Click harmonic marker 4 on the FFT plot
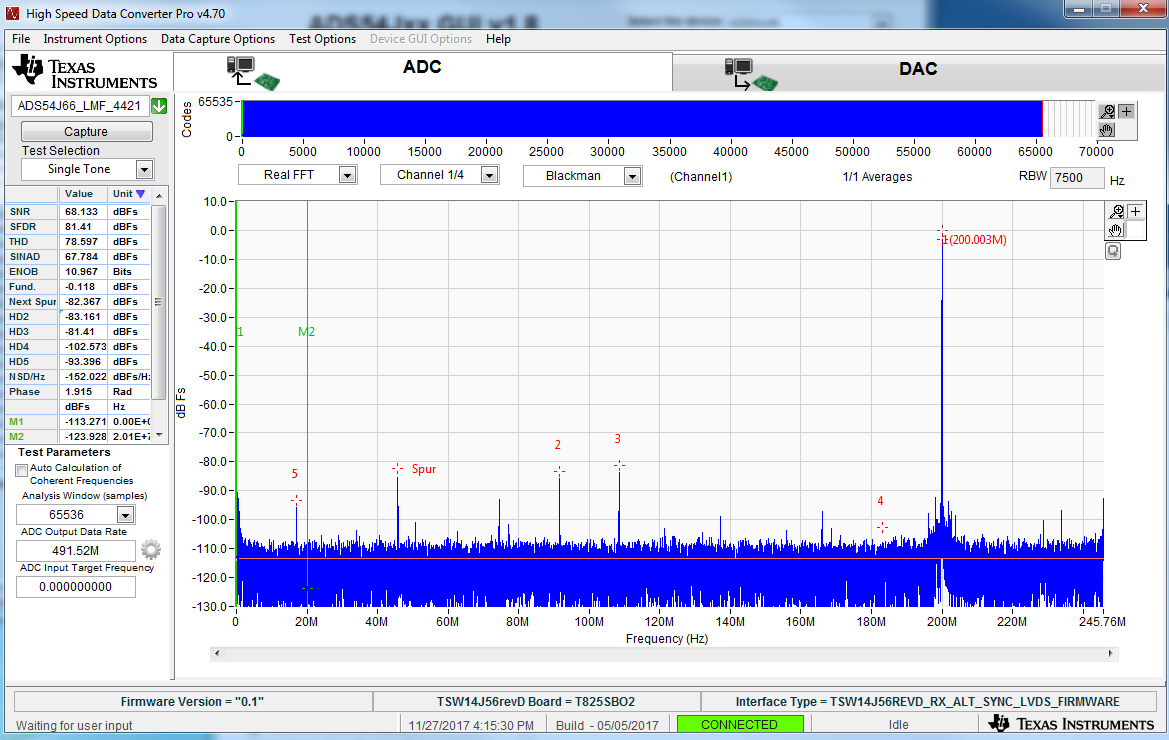 pos(882,528)
